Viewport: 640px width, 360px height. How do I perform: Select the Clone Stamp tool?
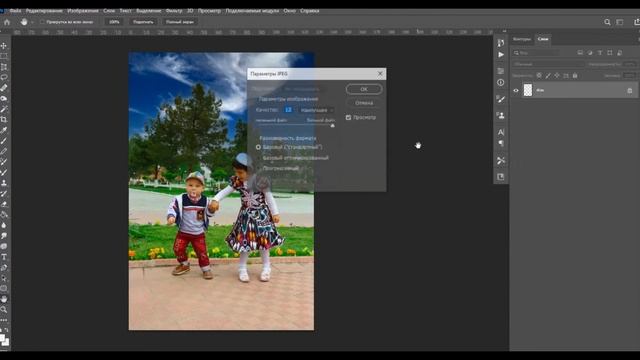tap(4, 183)
